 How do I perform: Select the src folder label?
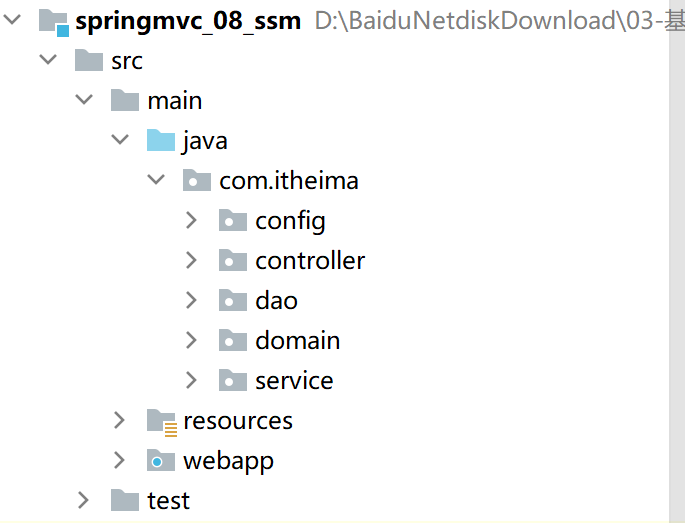pyautogui.click(x=127, y=61)
